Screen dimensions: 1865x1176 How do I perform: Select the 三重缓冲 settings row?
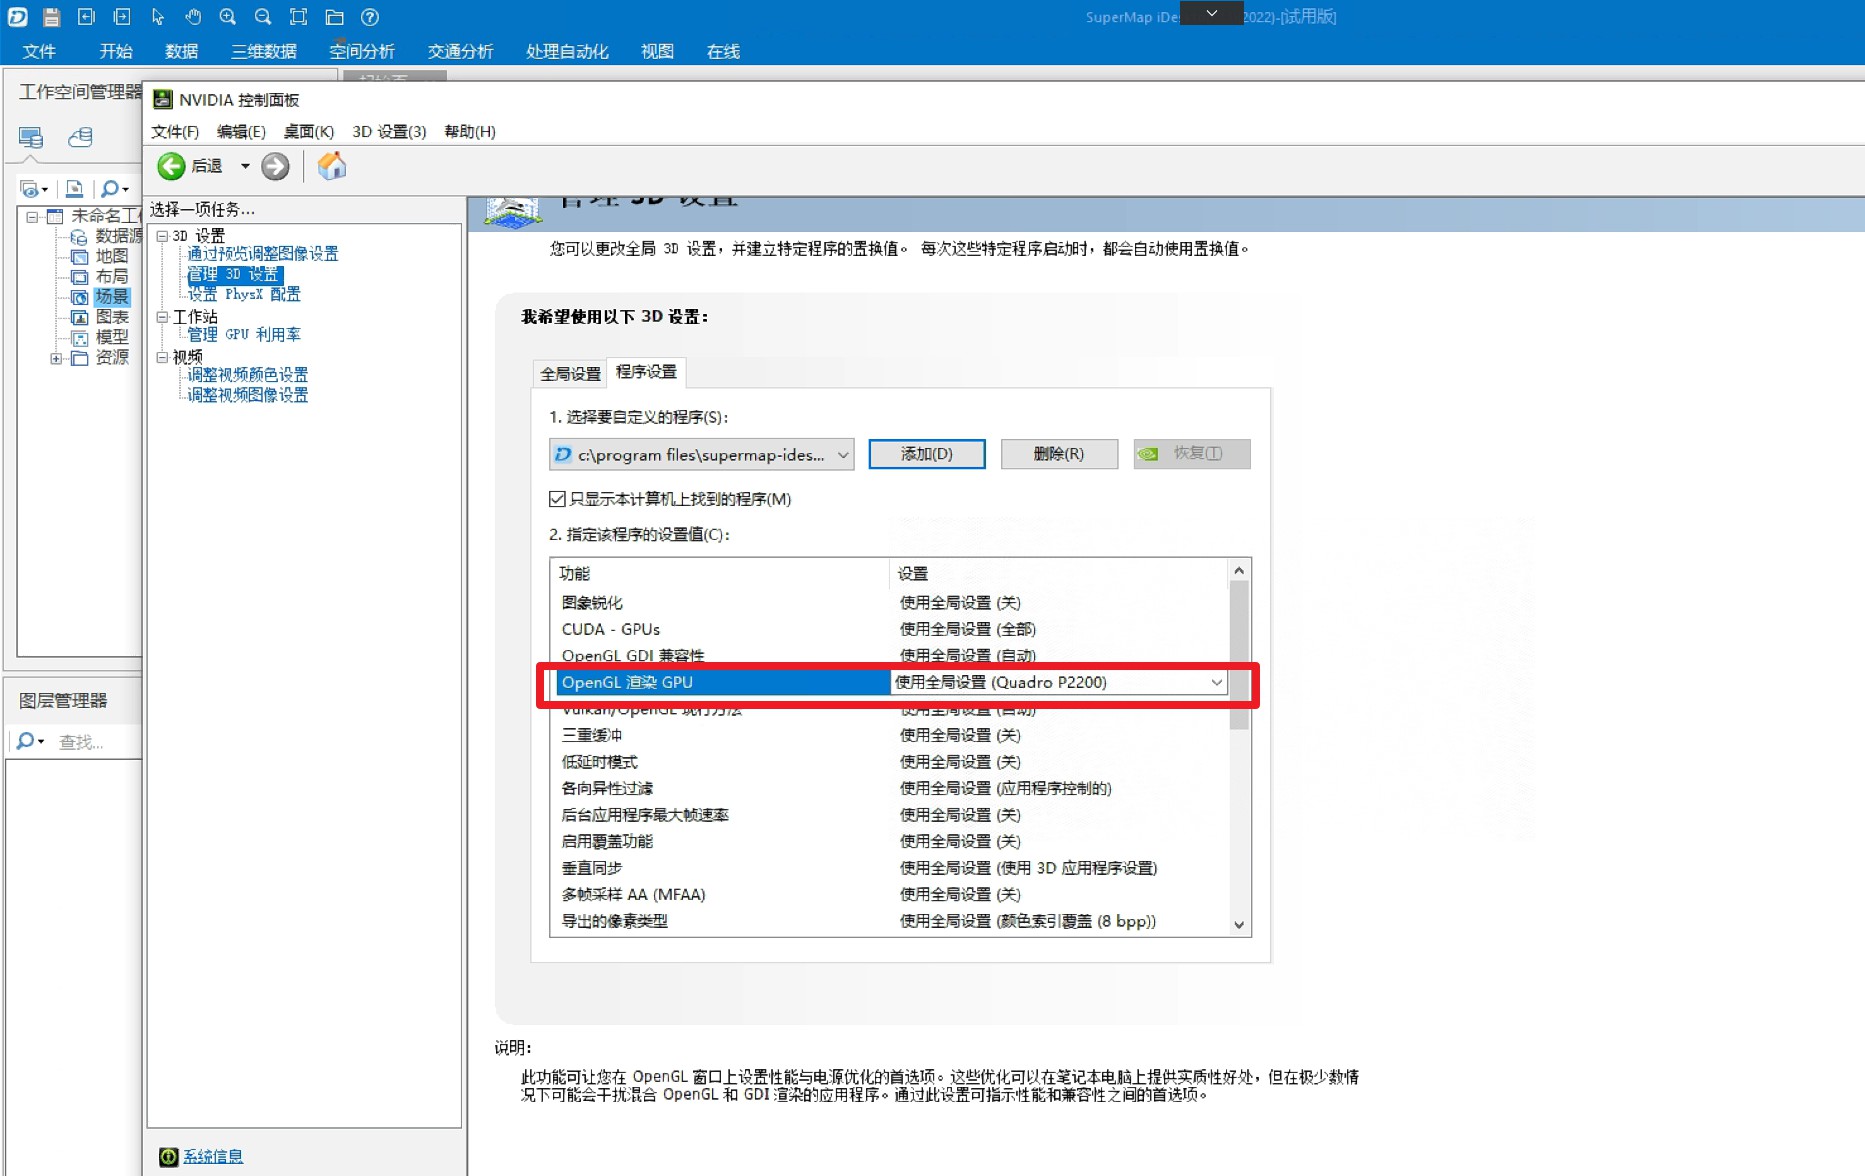click(889, 735)
